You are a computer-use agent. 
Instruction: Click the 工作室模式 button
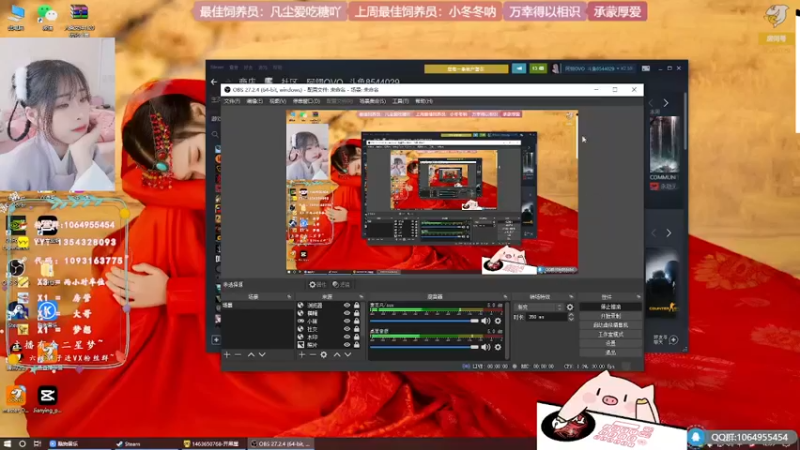(610, 335)
